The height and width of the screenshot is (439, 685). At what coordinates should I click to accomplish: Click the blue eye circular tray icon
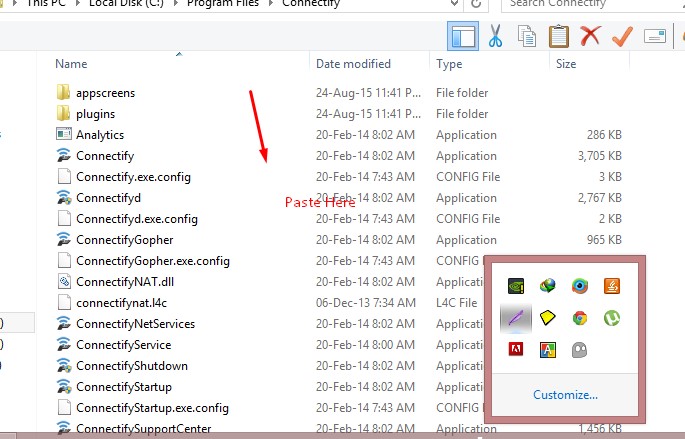pos(580,286)
